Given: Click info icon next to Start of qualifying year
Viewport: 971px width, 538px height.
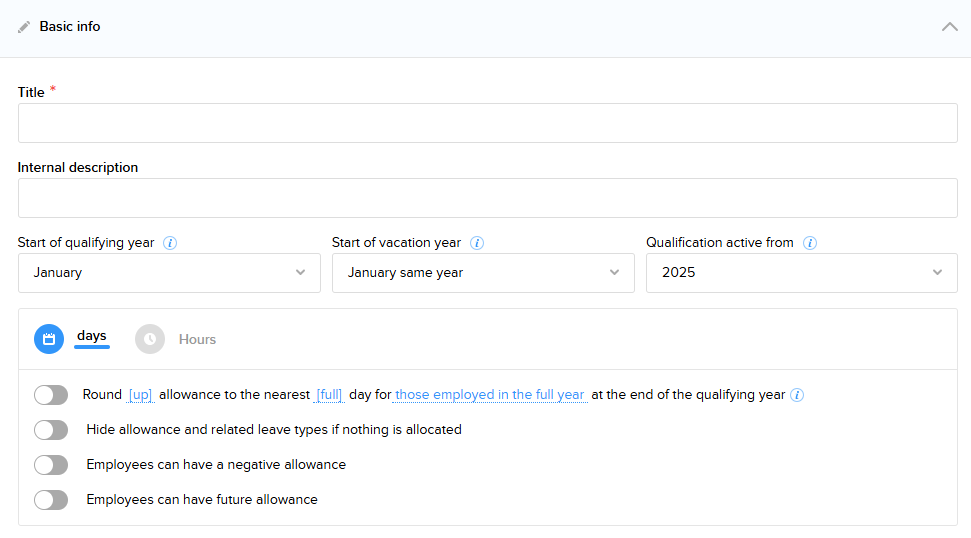Looking at the screenshot, I should coord(170,243).
